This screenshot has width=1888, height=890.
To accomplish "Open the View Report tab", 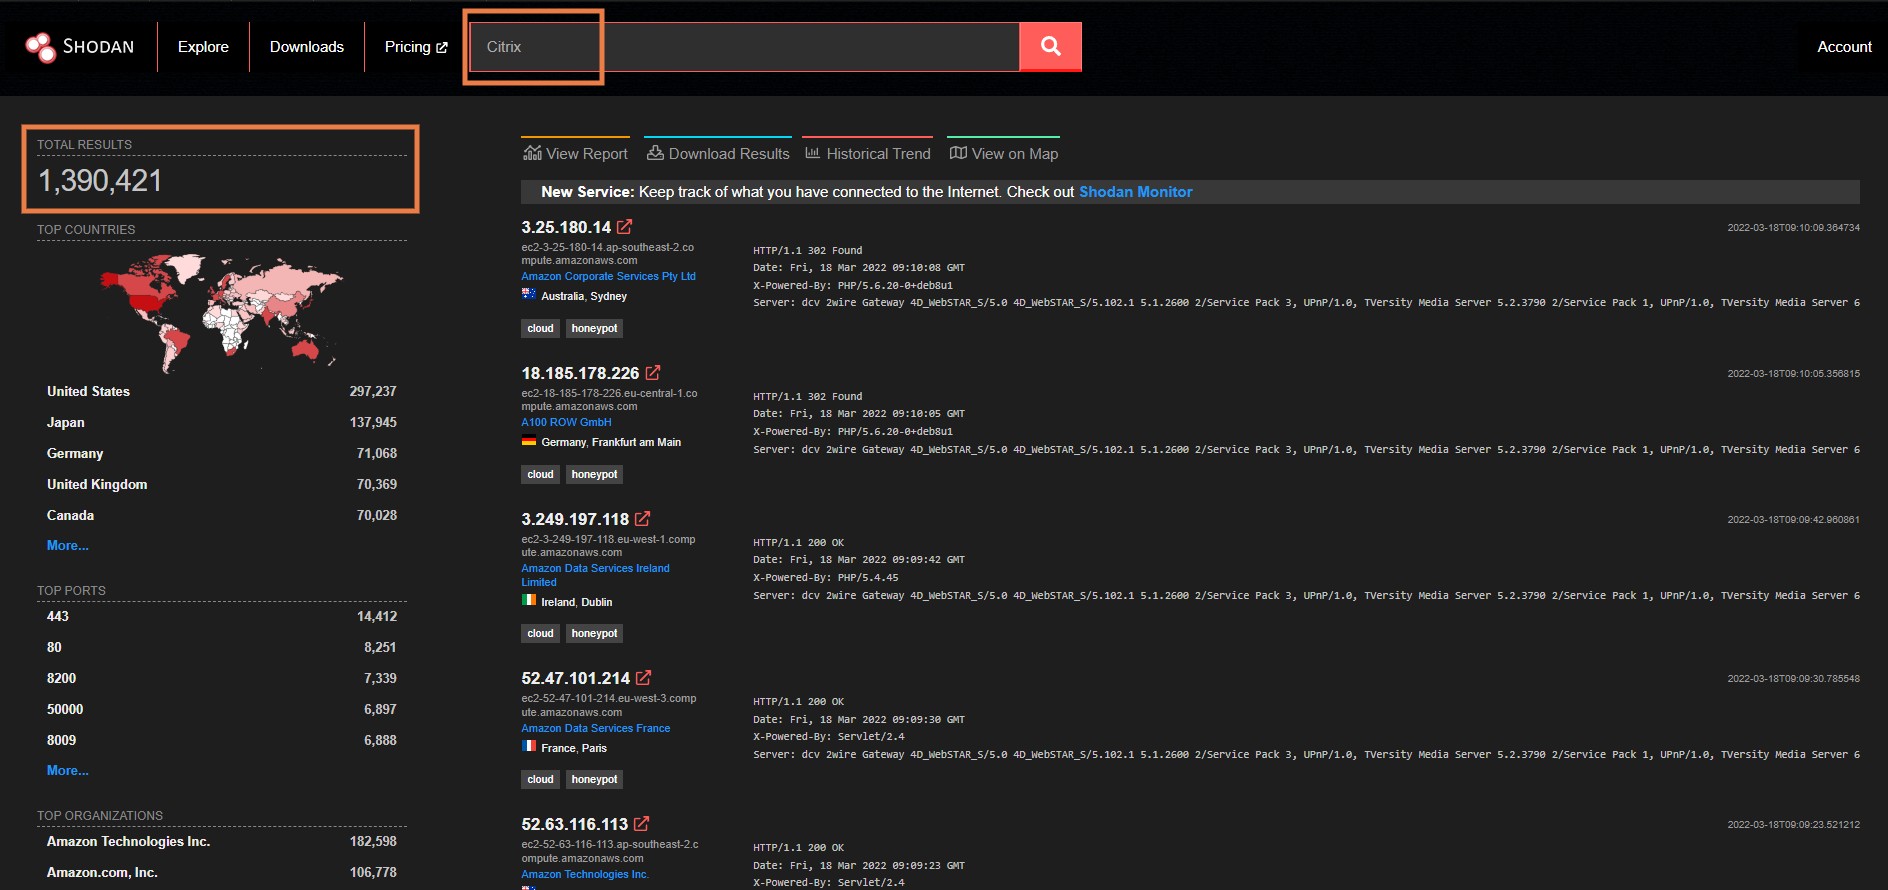I will click(575, 153).
